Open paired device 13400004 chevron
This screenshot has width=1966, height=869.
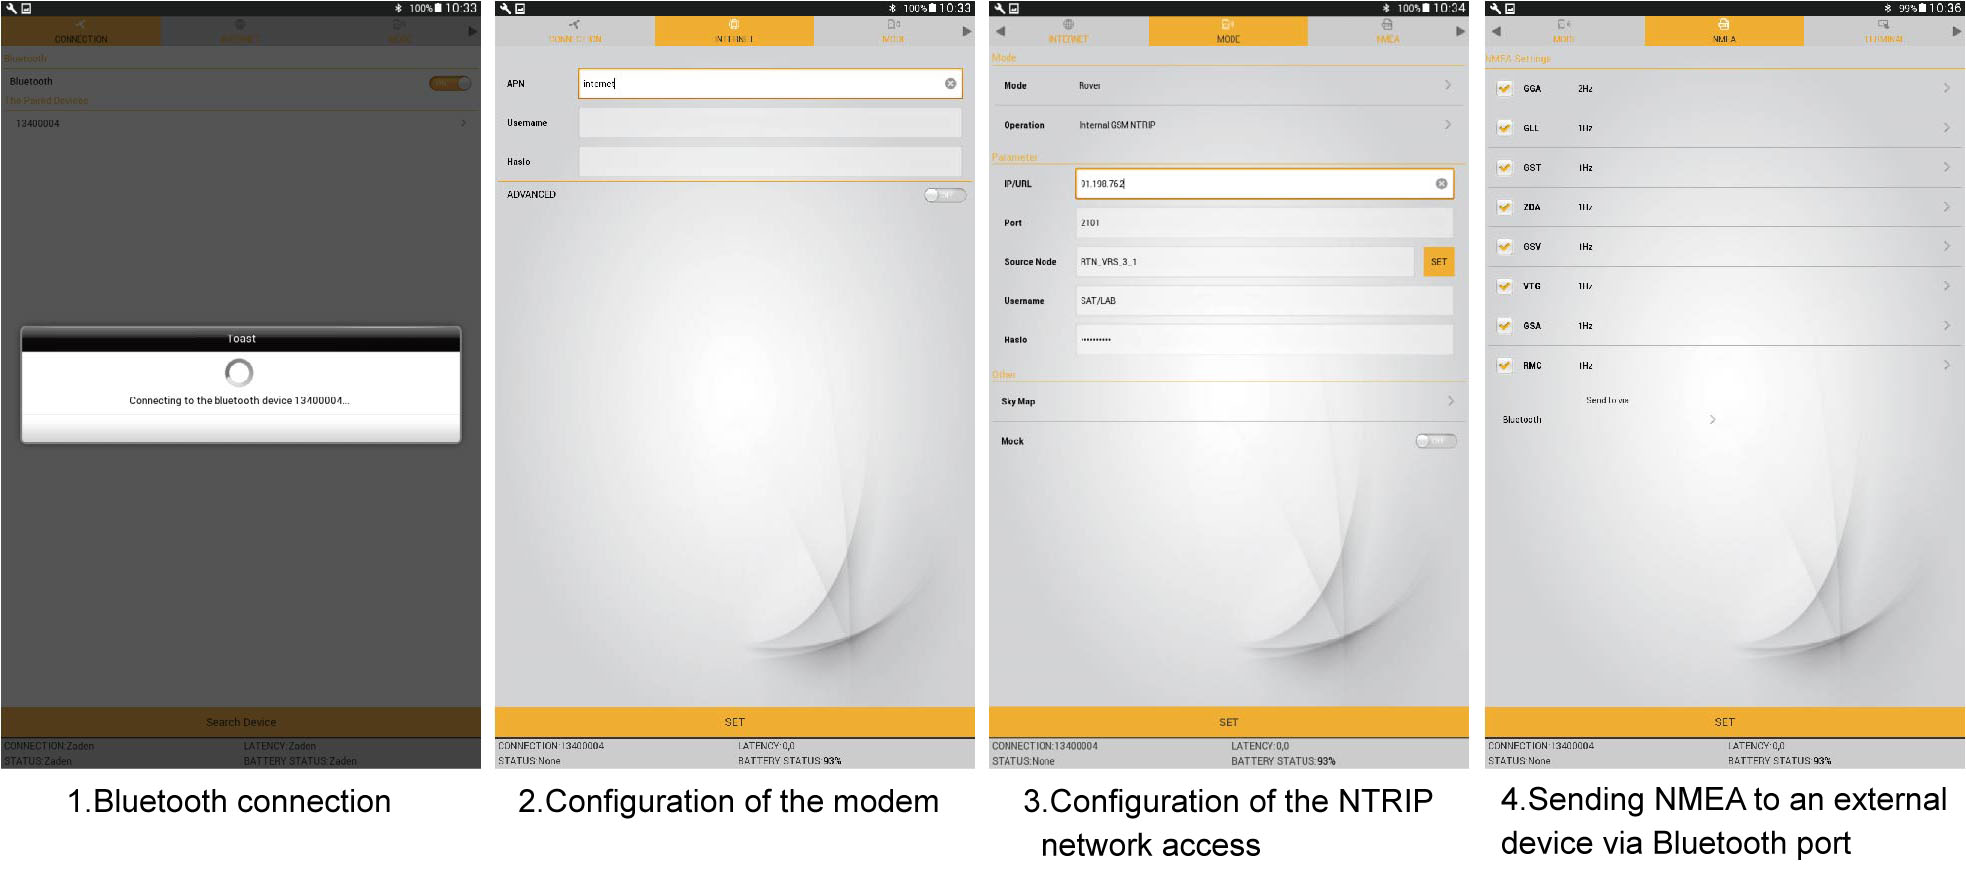[x=463, y=123]
